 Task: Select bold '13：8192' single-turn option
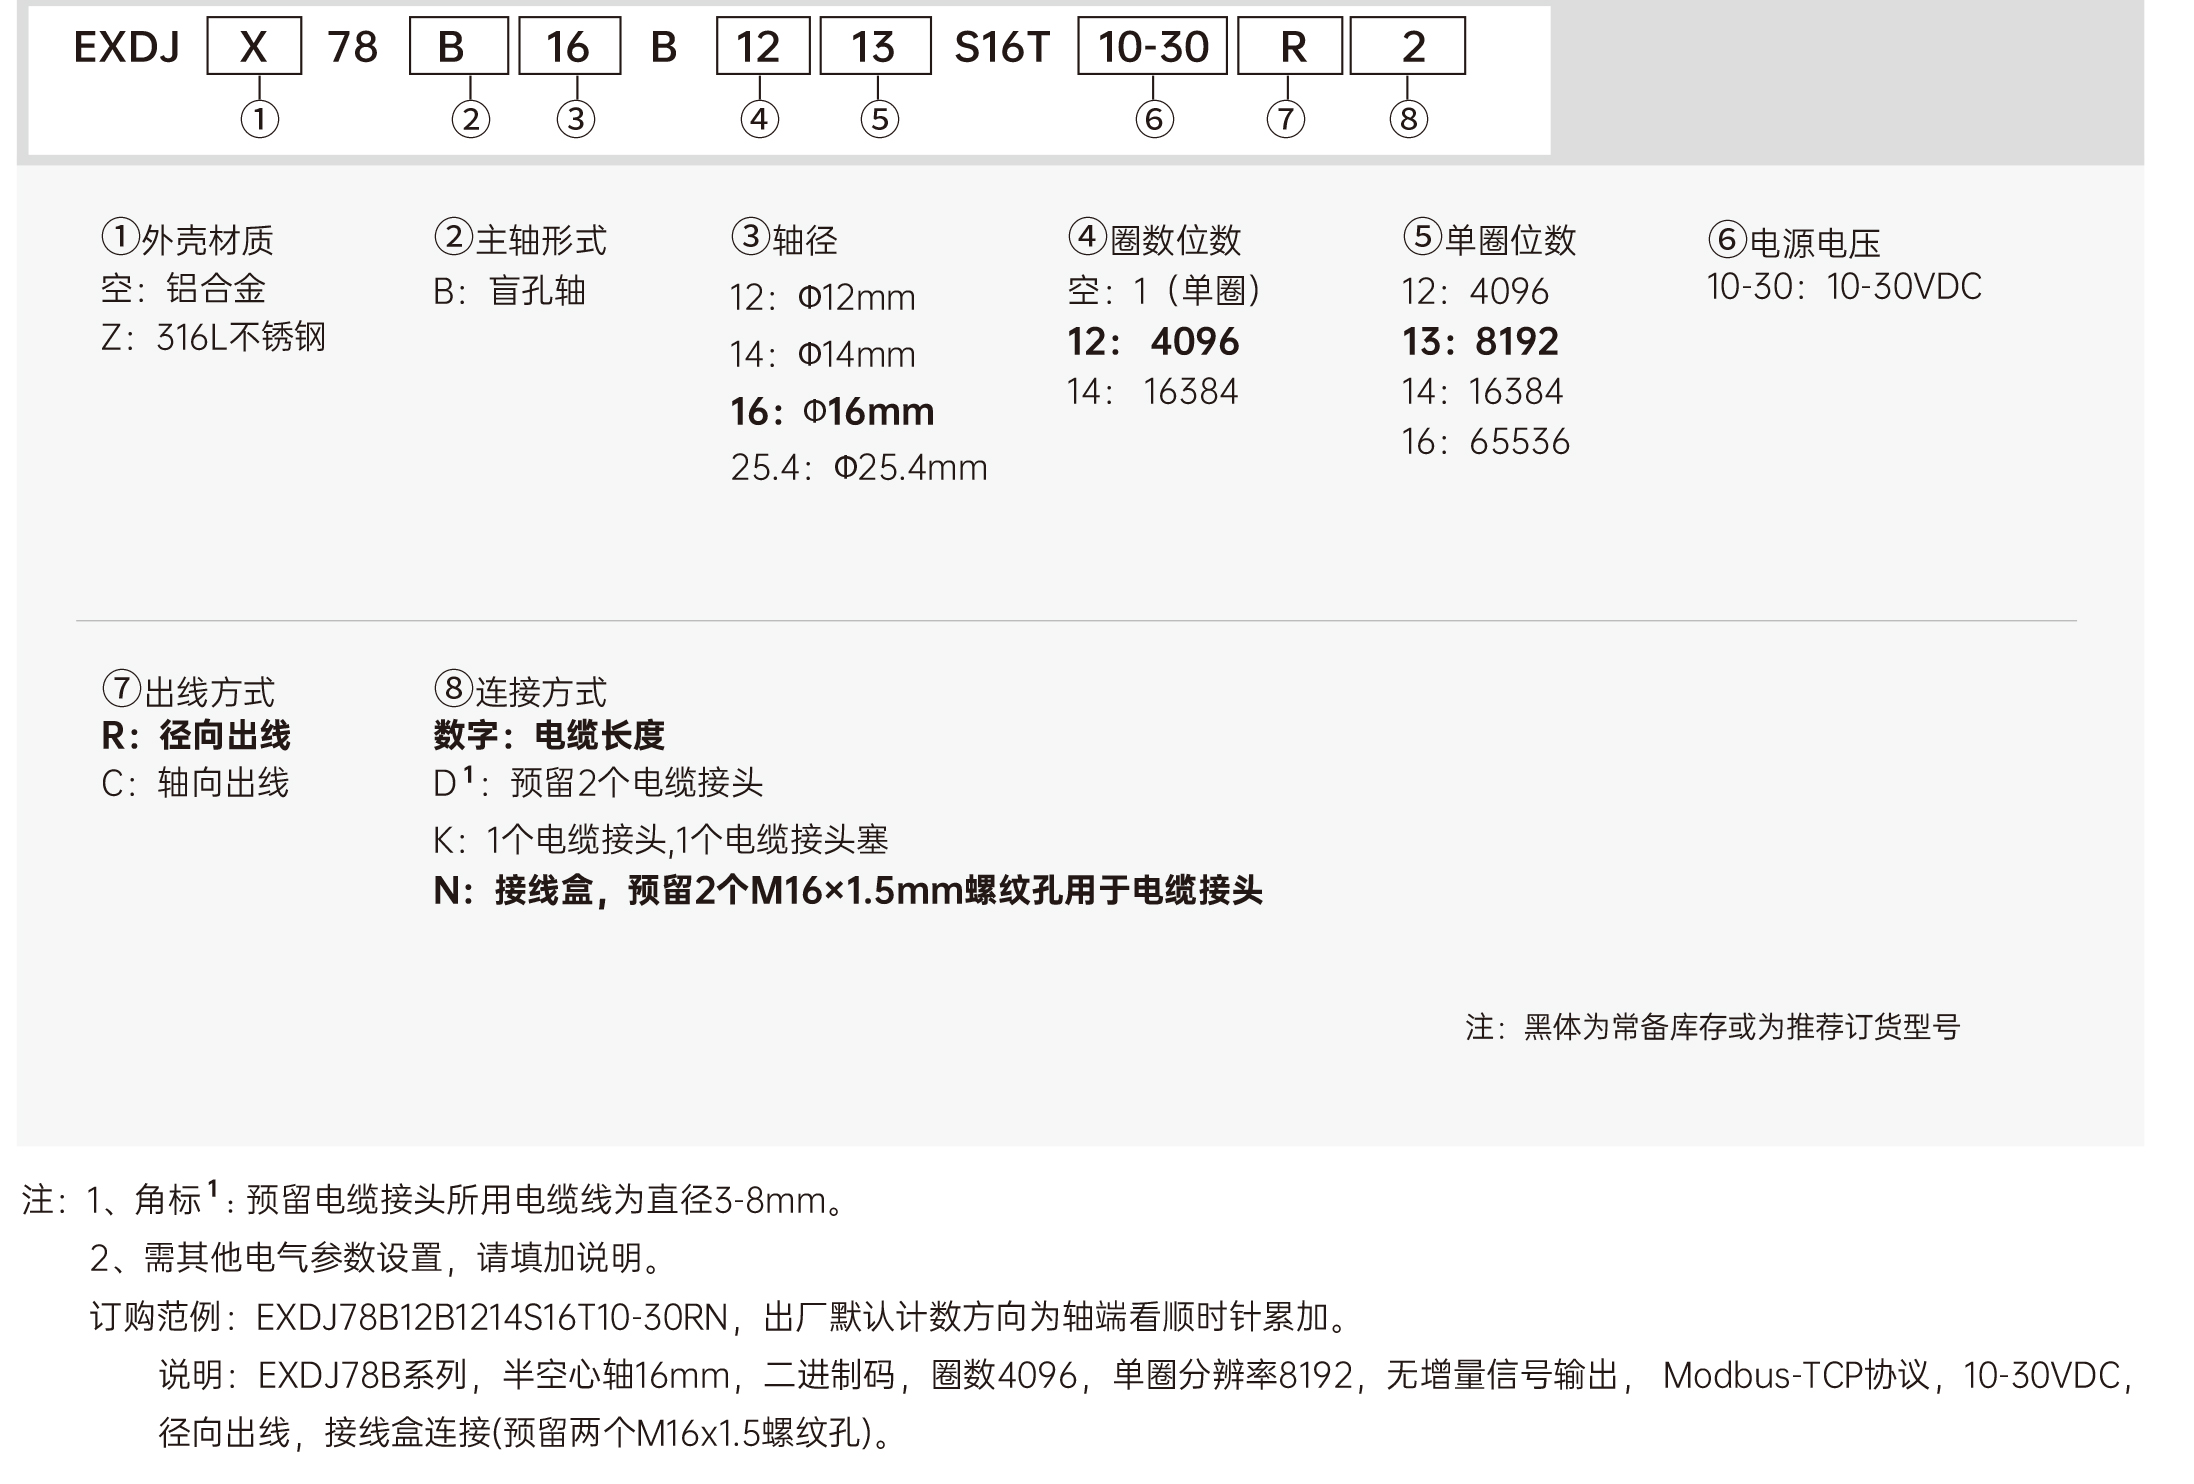click(1480, 342)
